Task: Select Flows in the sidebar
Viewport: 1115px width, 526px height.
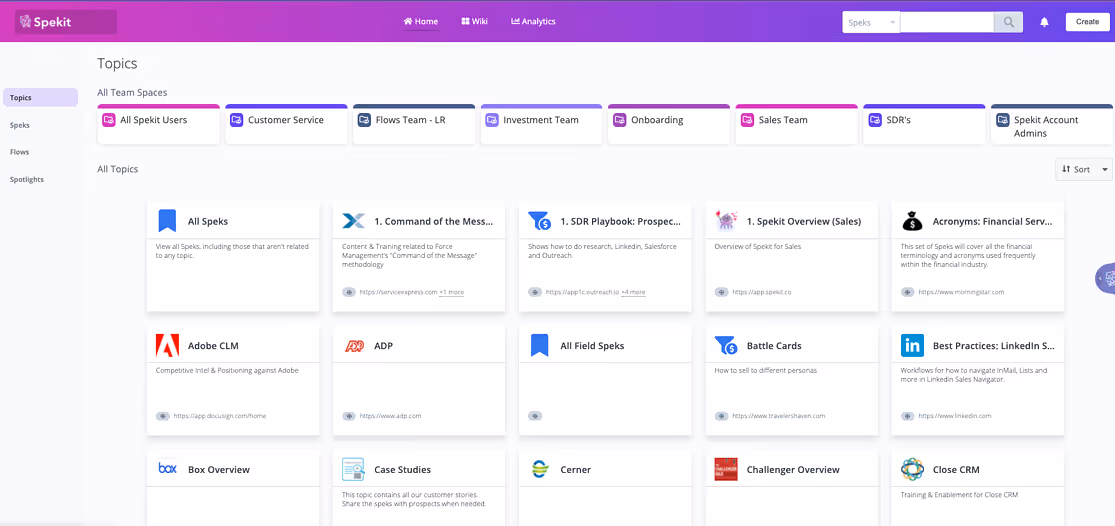Action: pos(19,152)
